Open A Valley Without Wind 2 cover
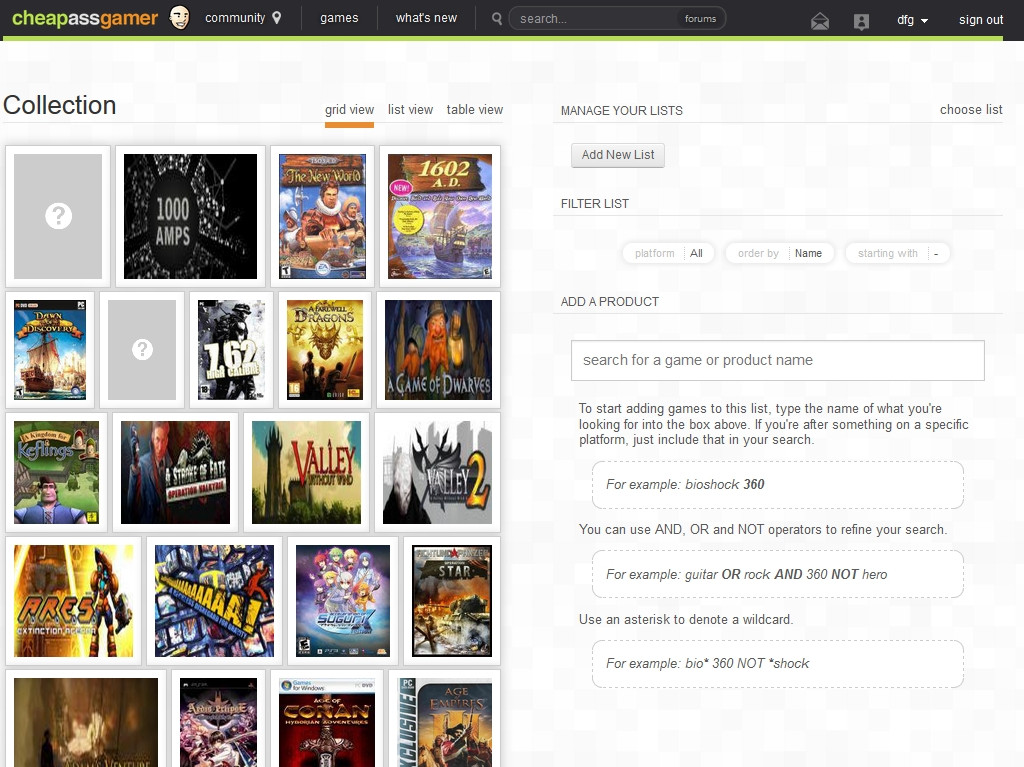Viewport: 1024px width, 767px height. tap(438, 472)
